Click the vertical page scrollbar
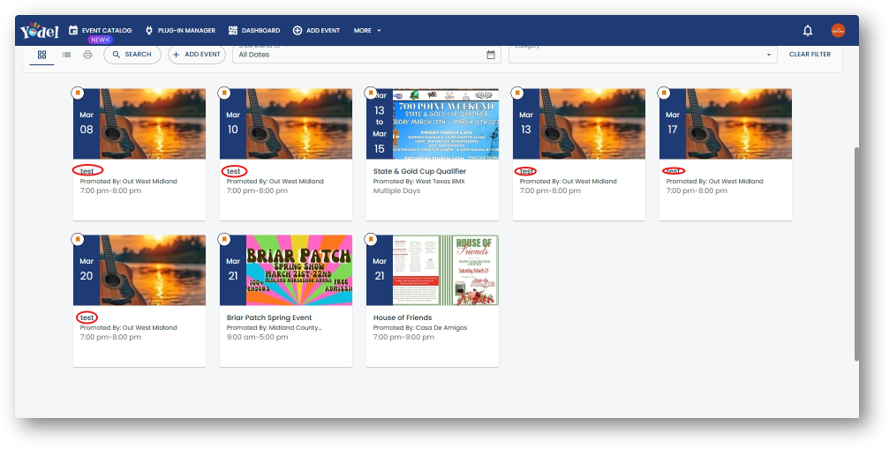The width and height of the screenshot is (890, 449). [857, 254]
